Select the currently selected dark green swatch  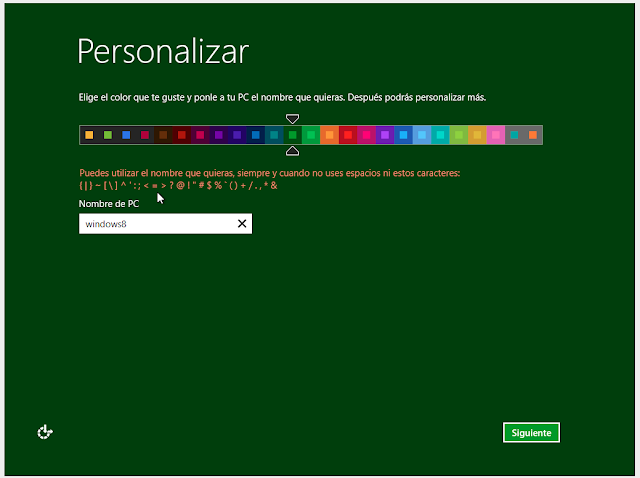pos(292,135)
